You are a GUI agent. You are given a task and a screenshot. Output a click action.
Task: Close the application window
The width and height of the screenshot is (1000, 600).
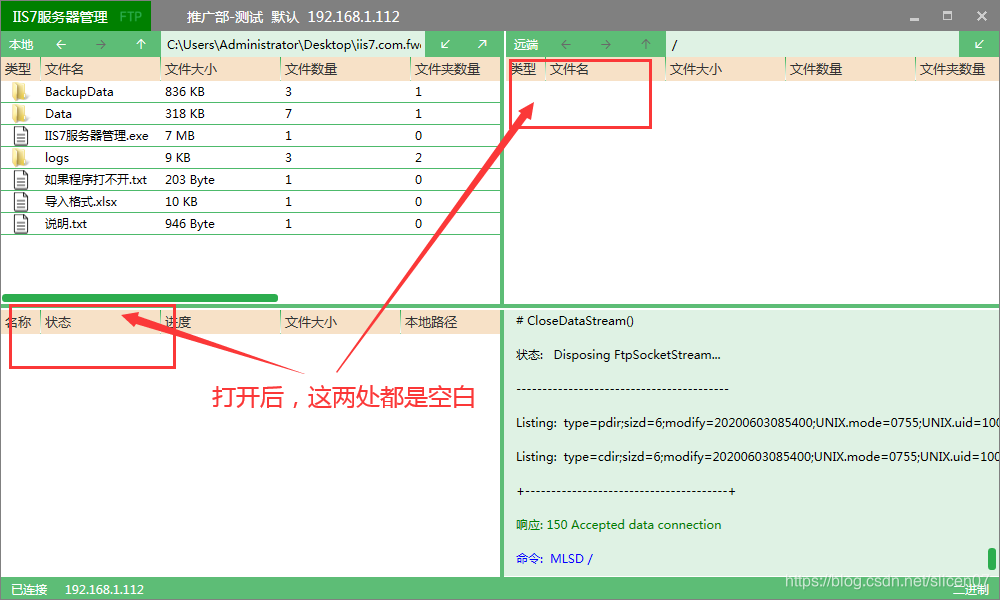click(982, 16)
